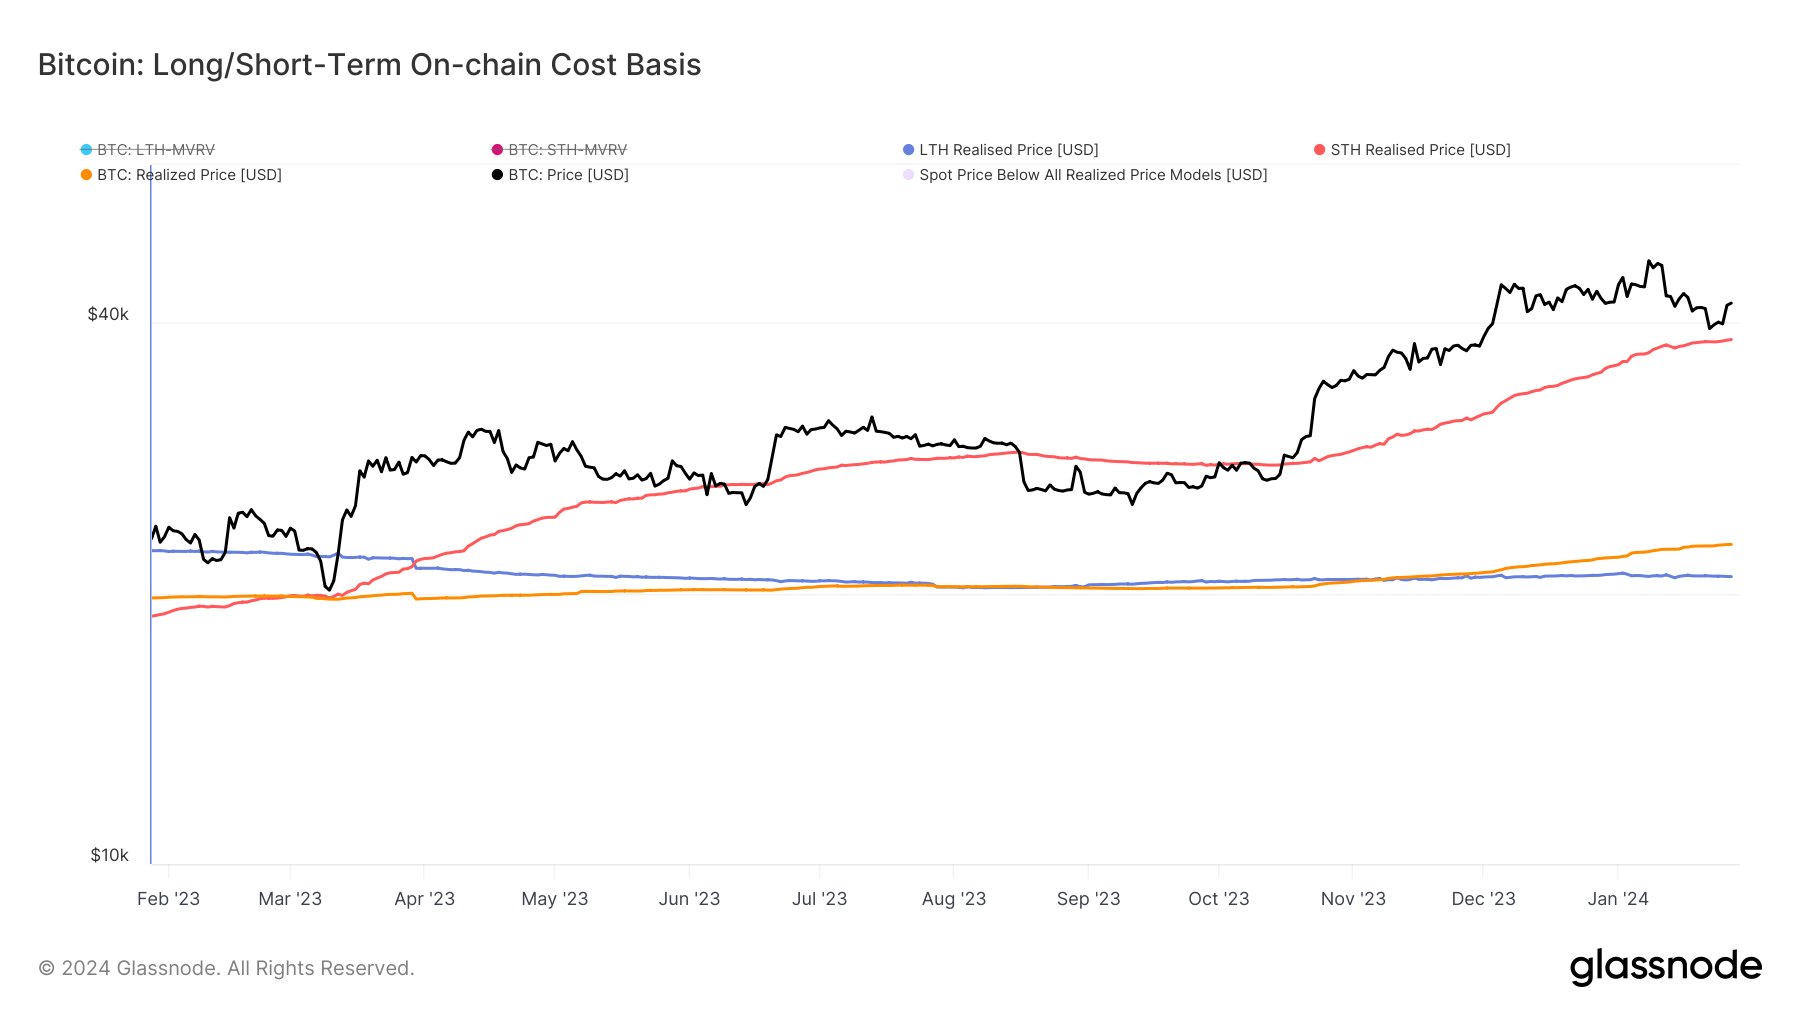
Task: Hide the STH Realised Price series
Action: (1419, 150)
